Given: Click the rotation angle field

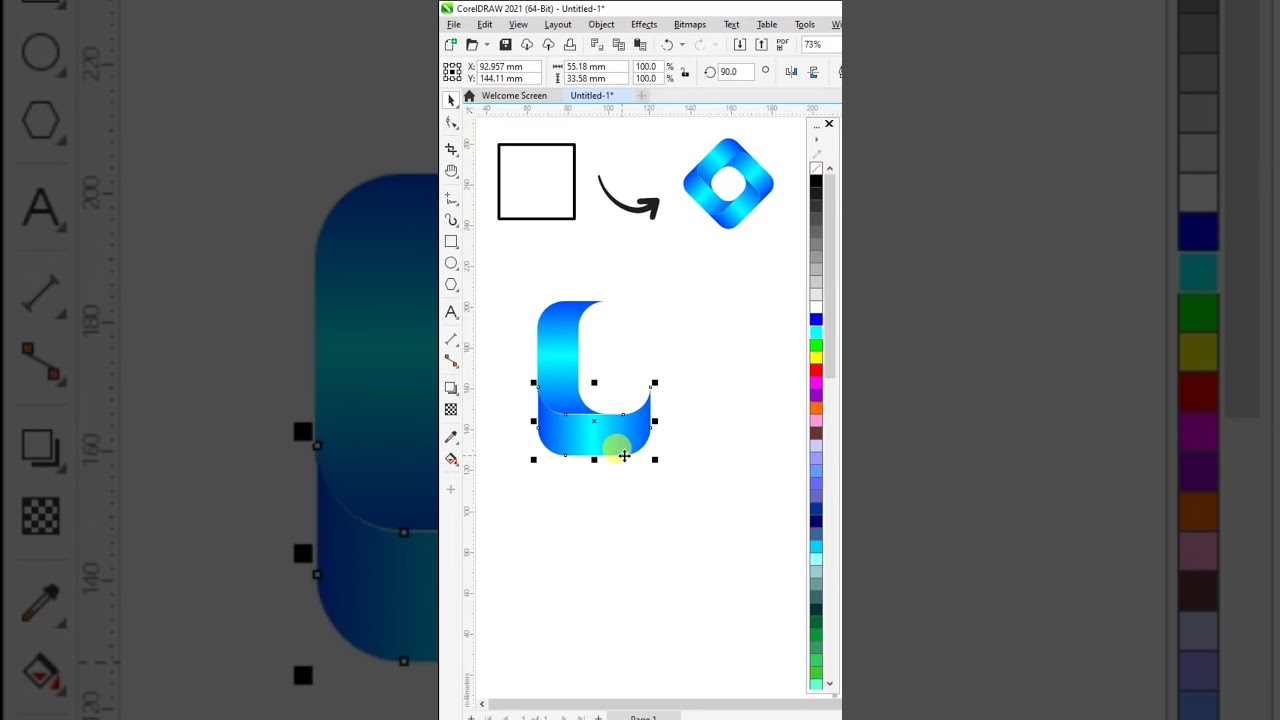Looking at the screenshot, I should pos(735,72).
